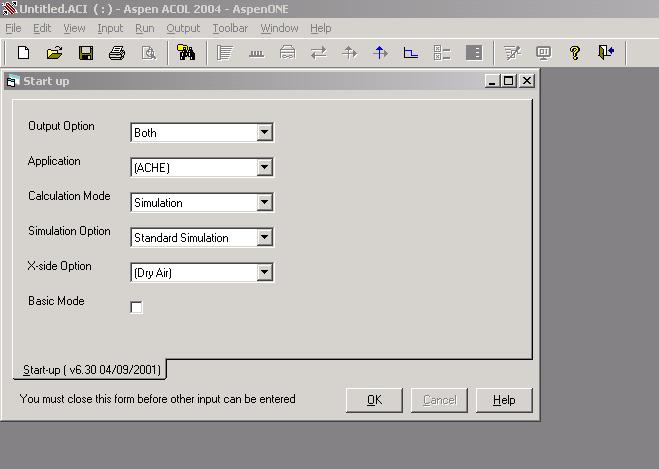Open the Output menu
The height and width of the screenshot is (469, 659).
pos(183,28)
